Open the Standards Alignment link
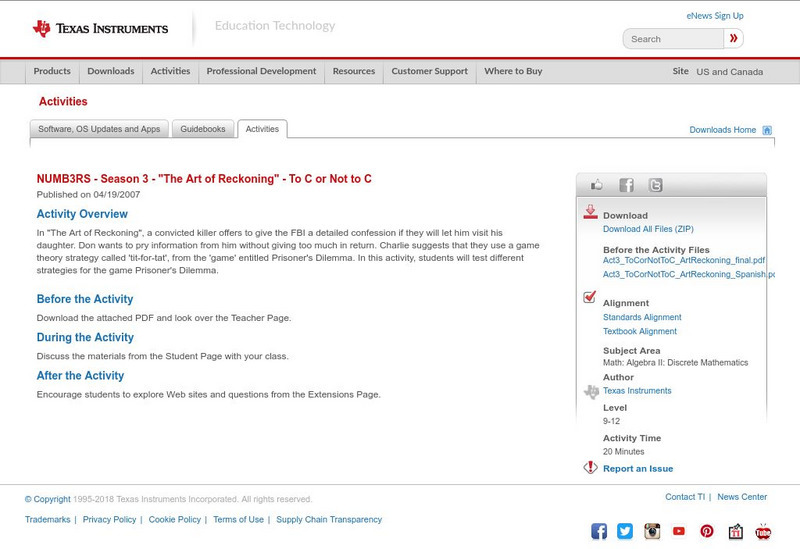Viewport: 800px width, 549px height. [x=642, y=317]
